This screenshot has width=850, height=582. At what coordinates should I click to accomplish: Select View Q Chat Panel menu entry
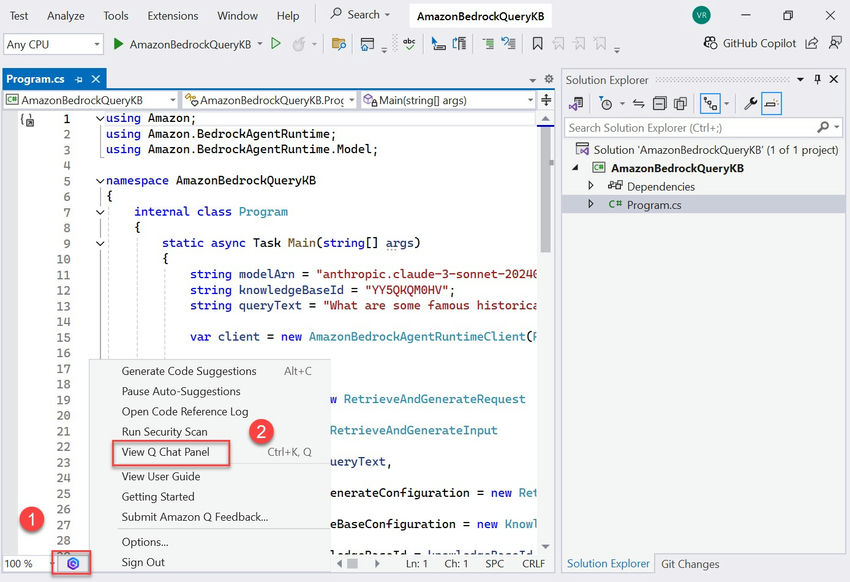point(166,452)
